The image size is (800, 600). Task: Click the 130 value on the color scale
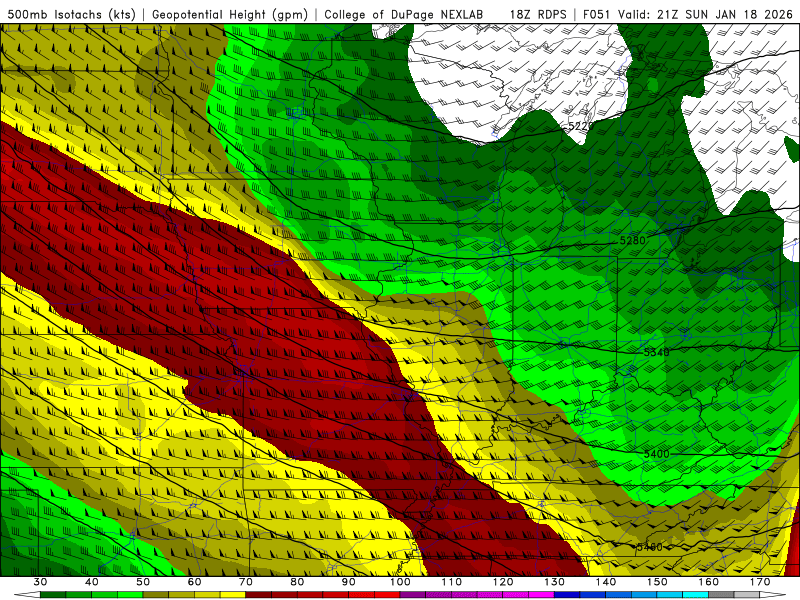click(555, 582)
